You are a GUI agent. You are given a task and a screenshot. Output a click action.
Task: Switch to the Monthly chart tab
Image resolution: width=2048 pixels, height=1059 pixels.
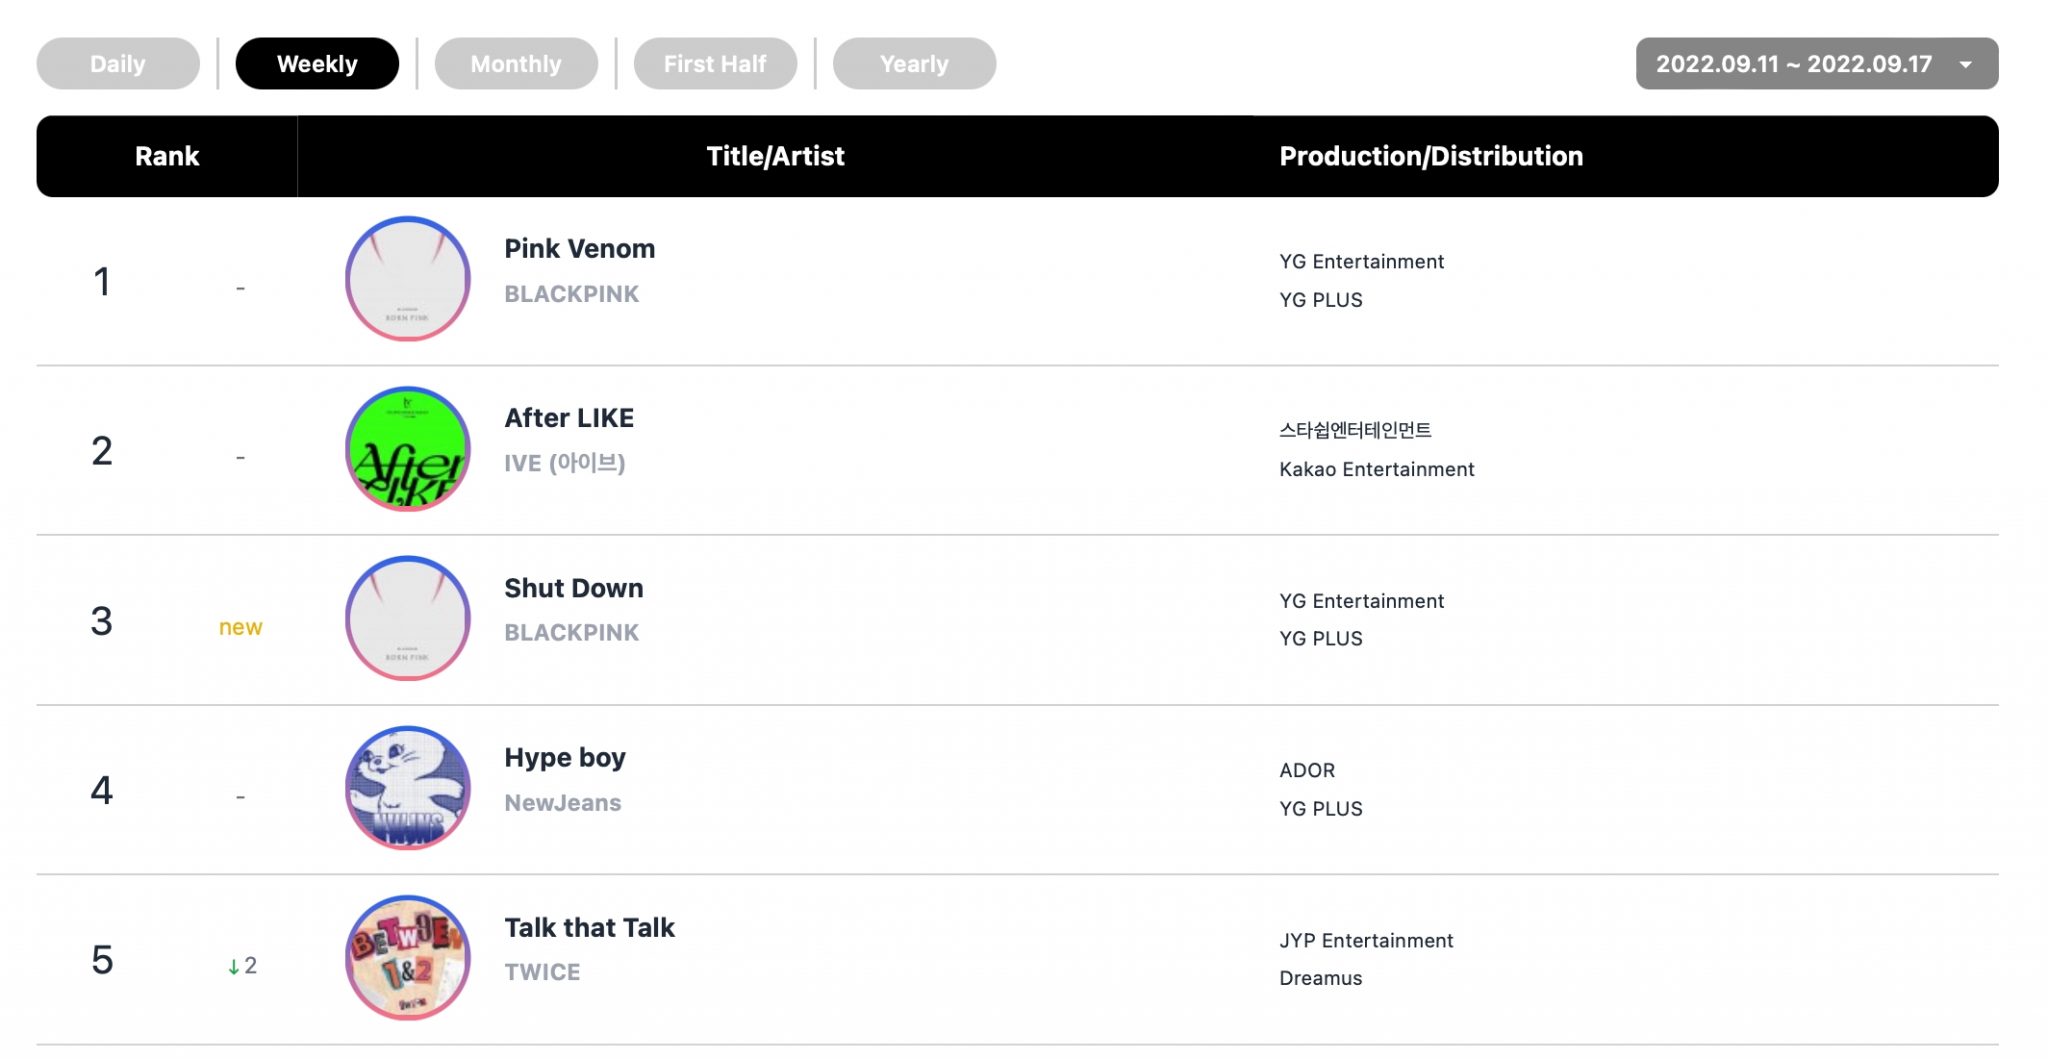[516, 63]
